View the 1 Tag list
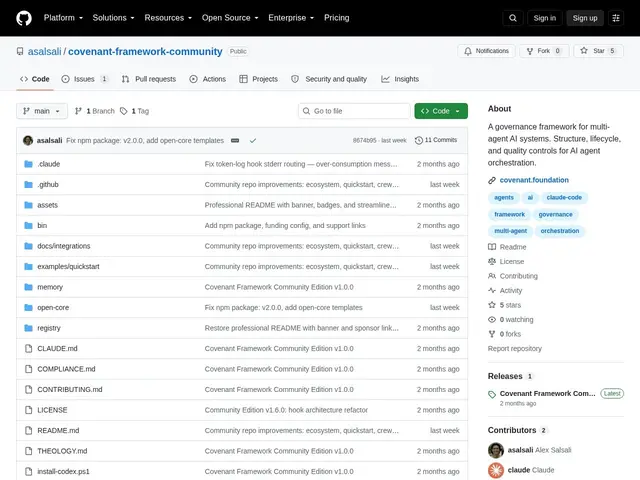 pos(134,111)
